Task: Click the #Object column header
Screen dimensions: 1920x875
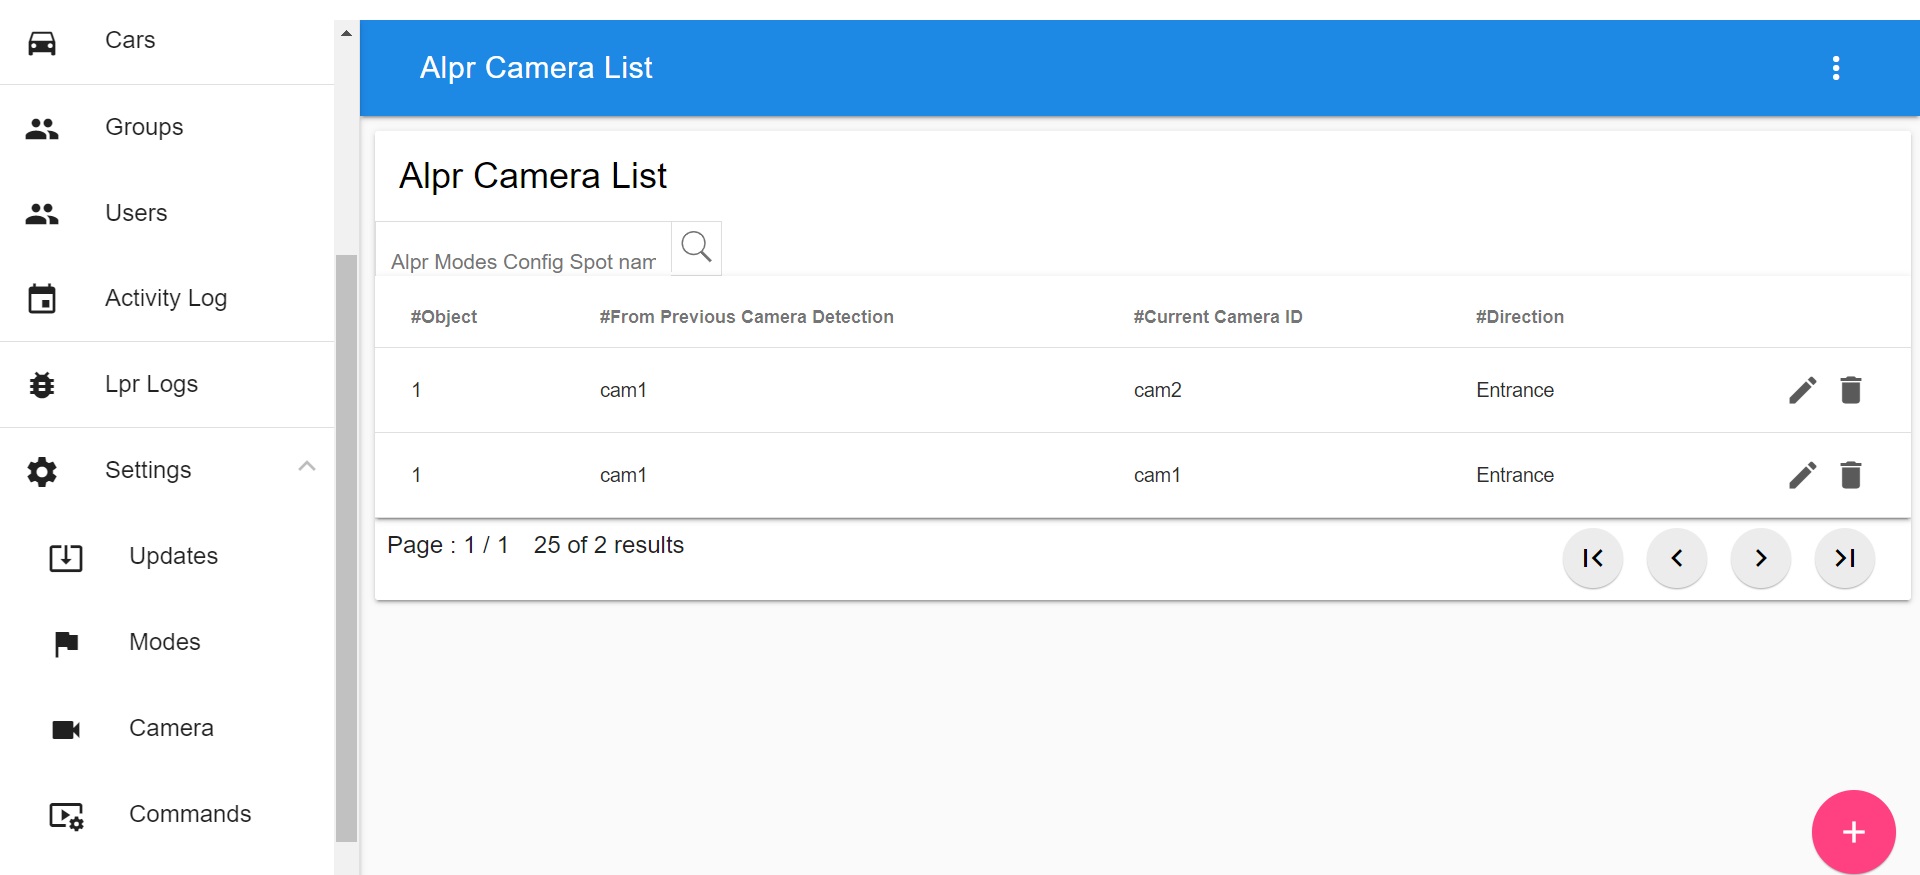Action: 443,317
